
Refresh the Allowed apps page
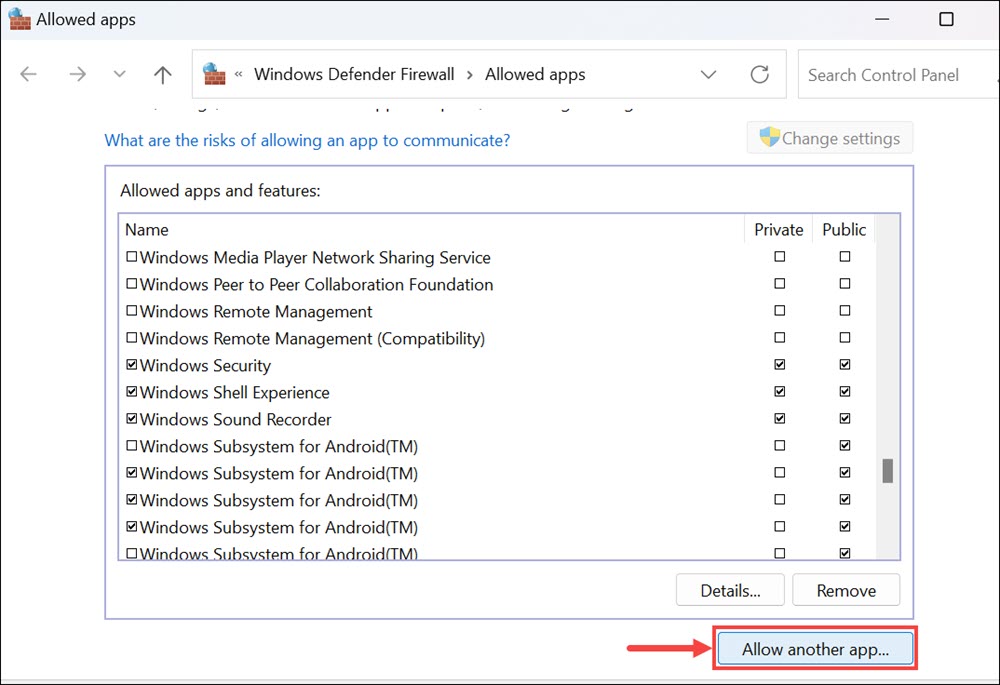coord(760,75)
